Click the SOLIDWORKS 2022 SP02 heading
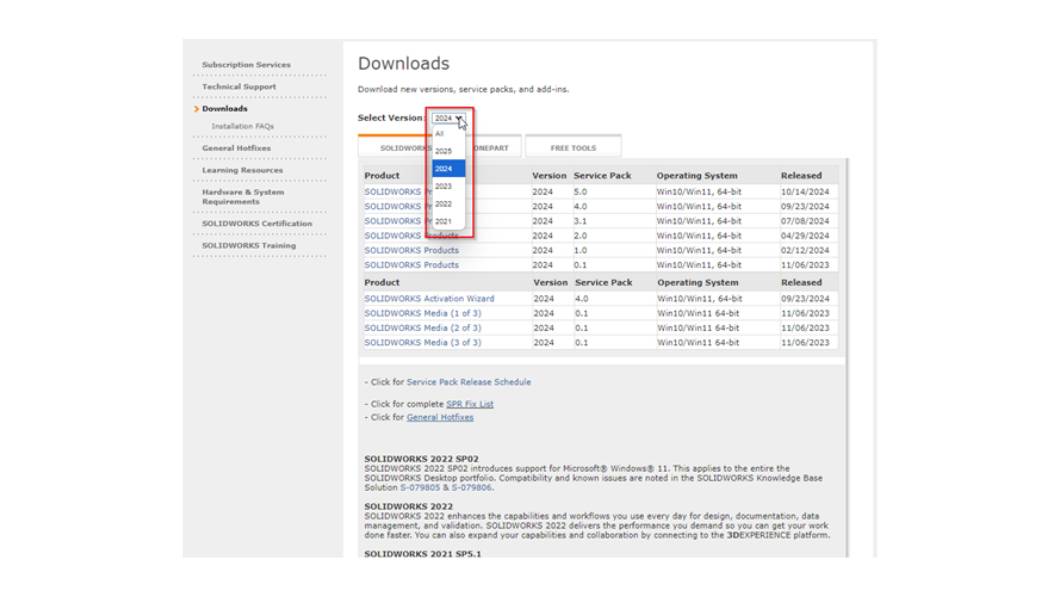This screenshot has width=1060, height=596. pyautogui.click(x=421, y=459)
